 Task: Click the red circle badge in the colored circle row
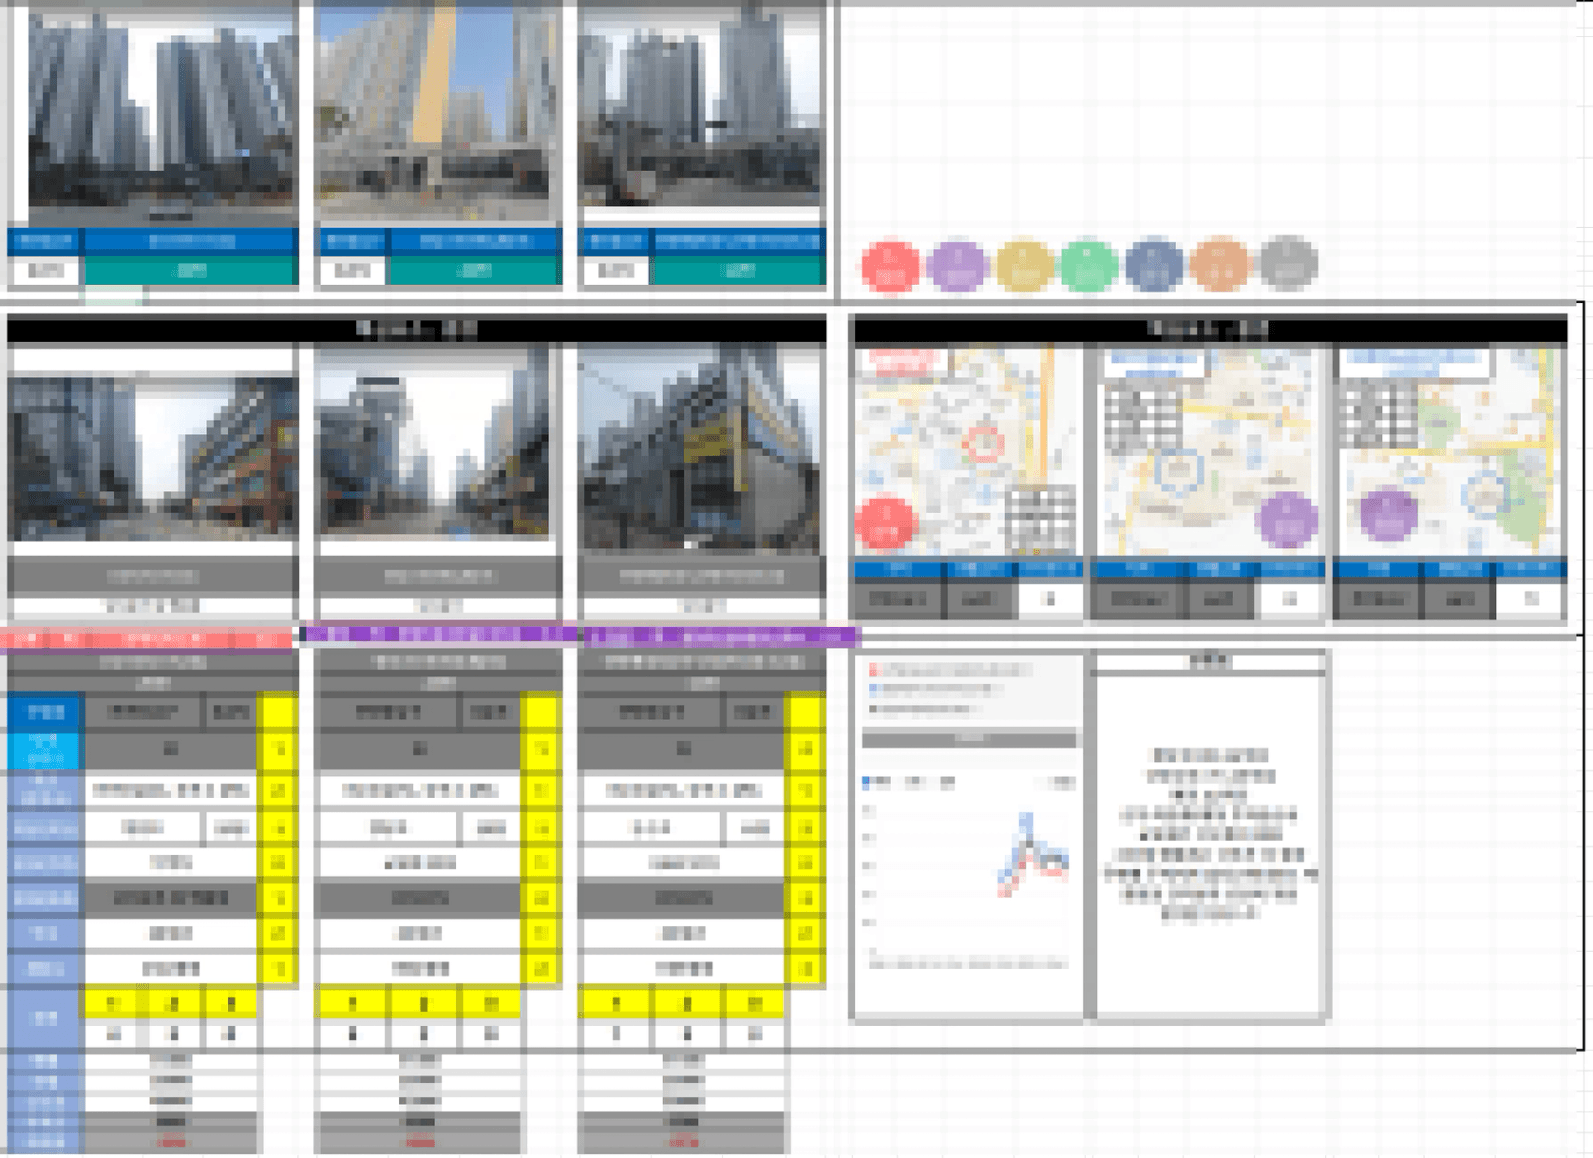tap(890, 266)
